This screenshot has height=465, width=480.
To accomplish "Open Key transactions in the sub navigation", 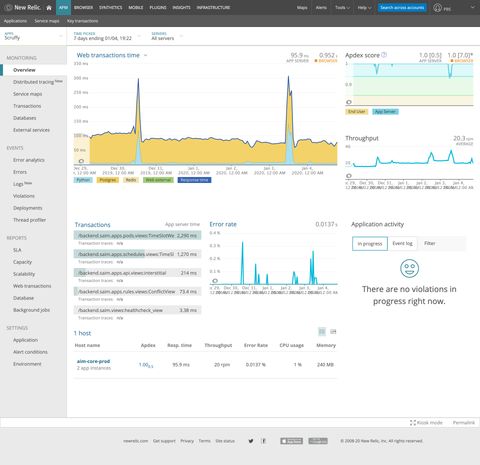I will [x=82, y=21].
